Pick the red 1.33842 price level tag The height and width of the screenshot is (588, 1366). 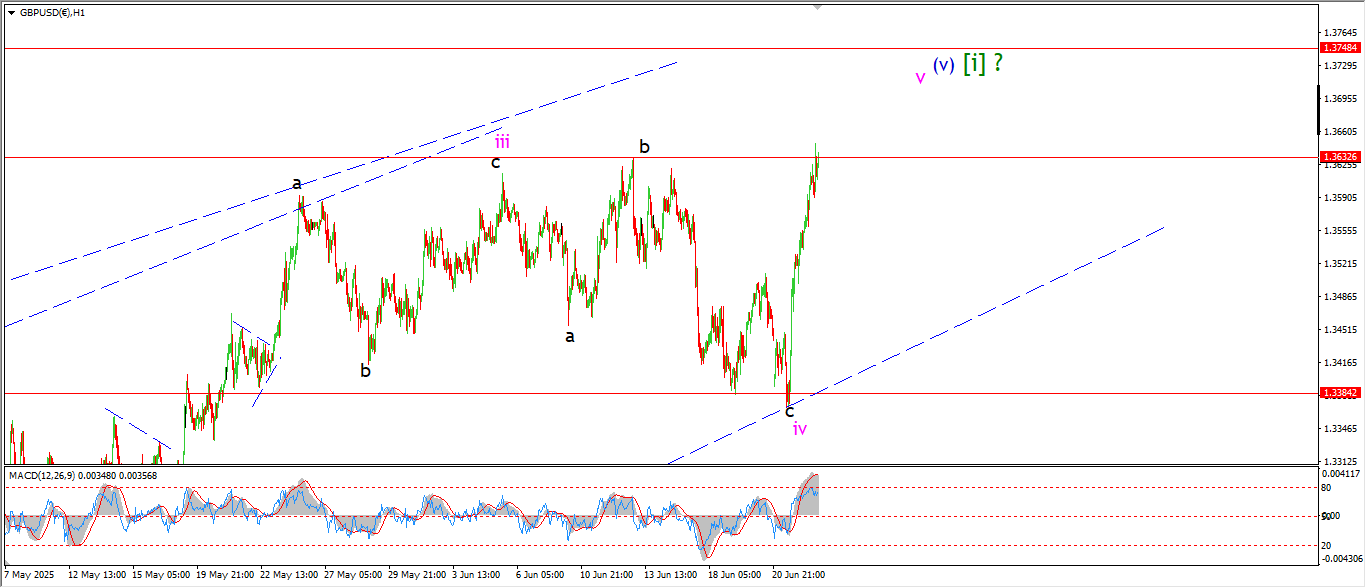1340,393
